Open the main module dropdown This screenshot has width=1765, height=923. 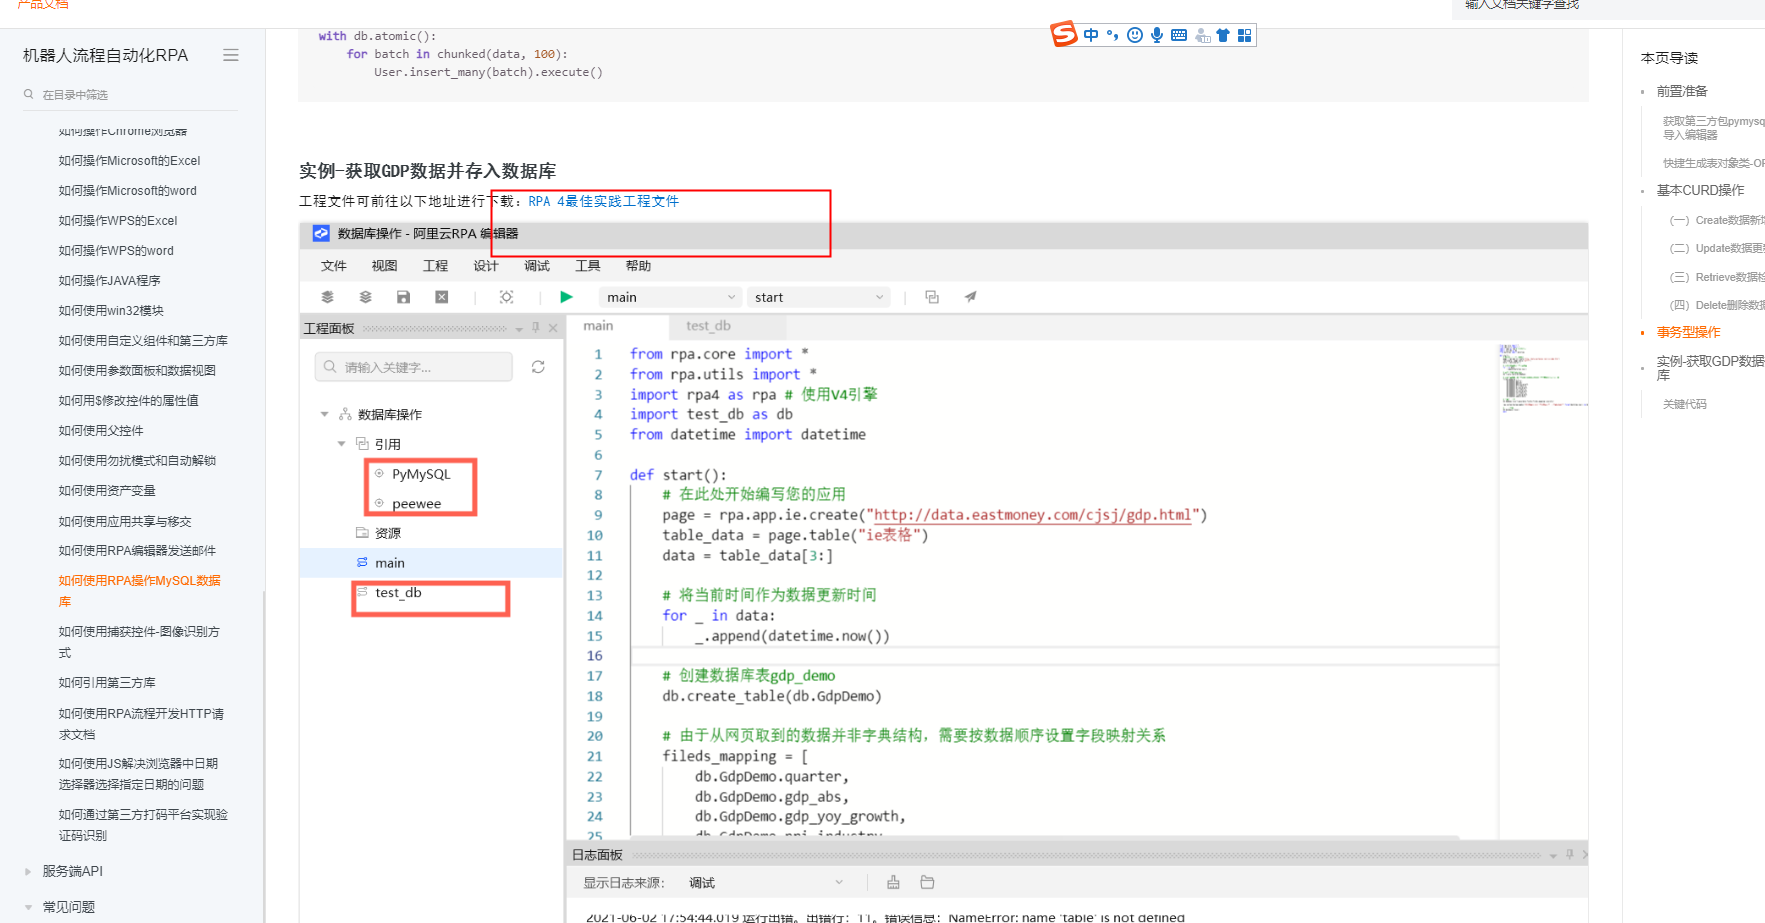click(669, 297)
